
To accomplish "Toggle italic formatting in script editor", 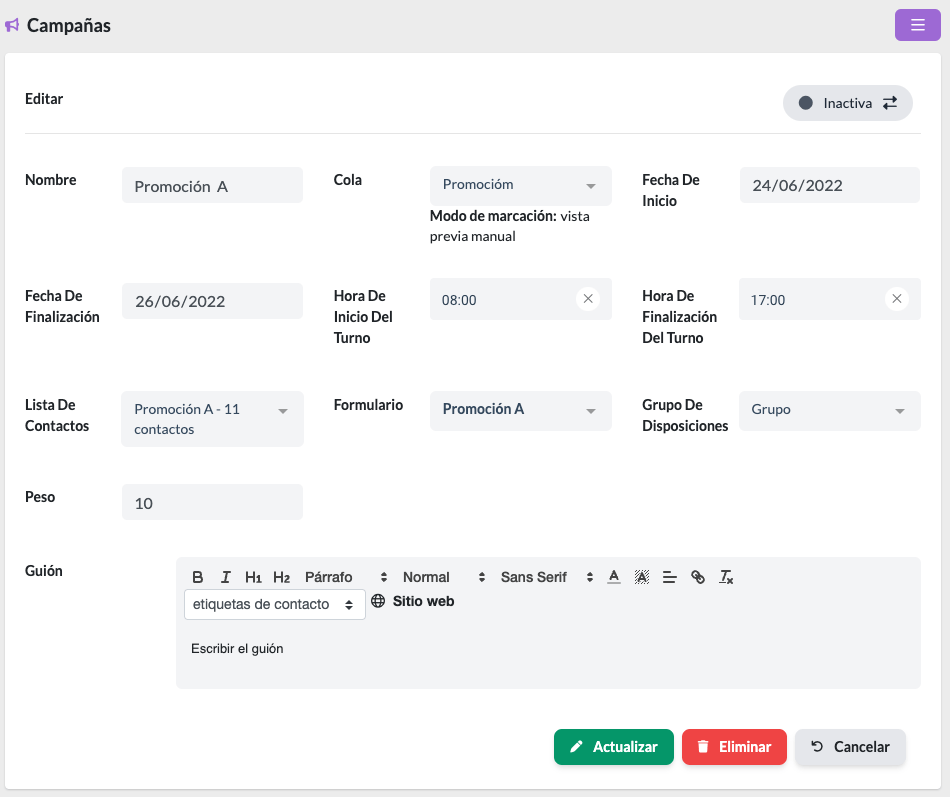I will [225, 577].
